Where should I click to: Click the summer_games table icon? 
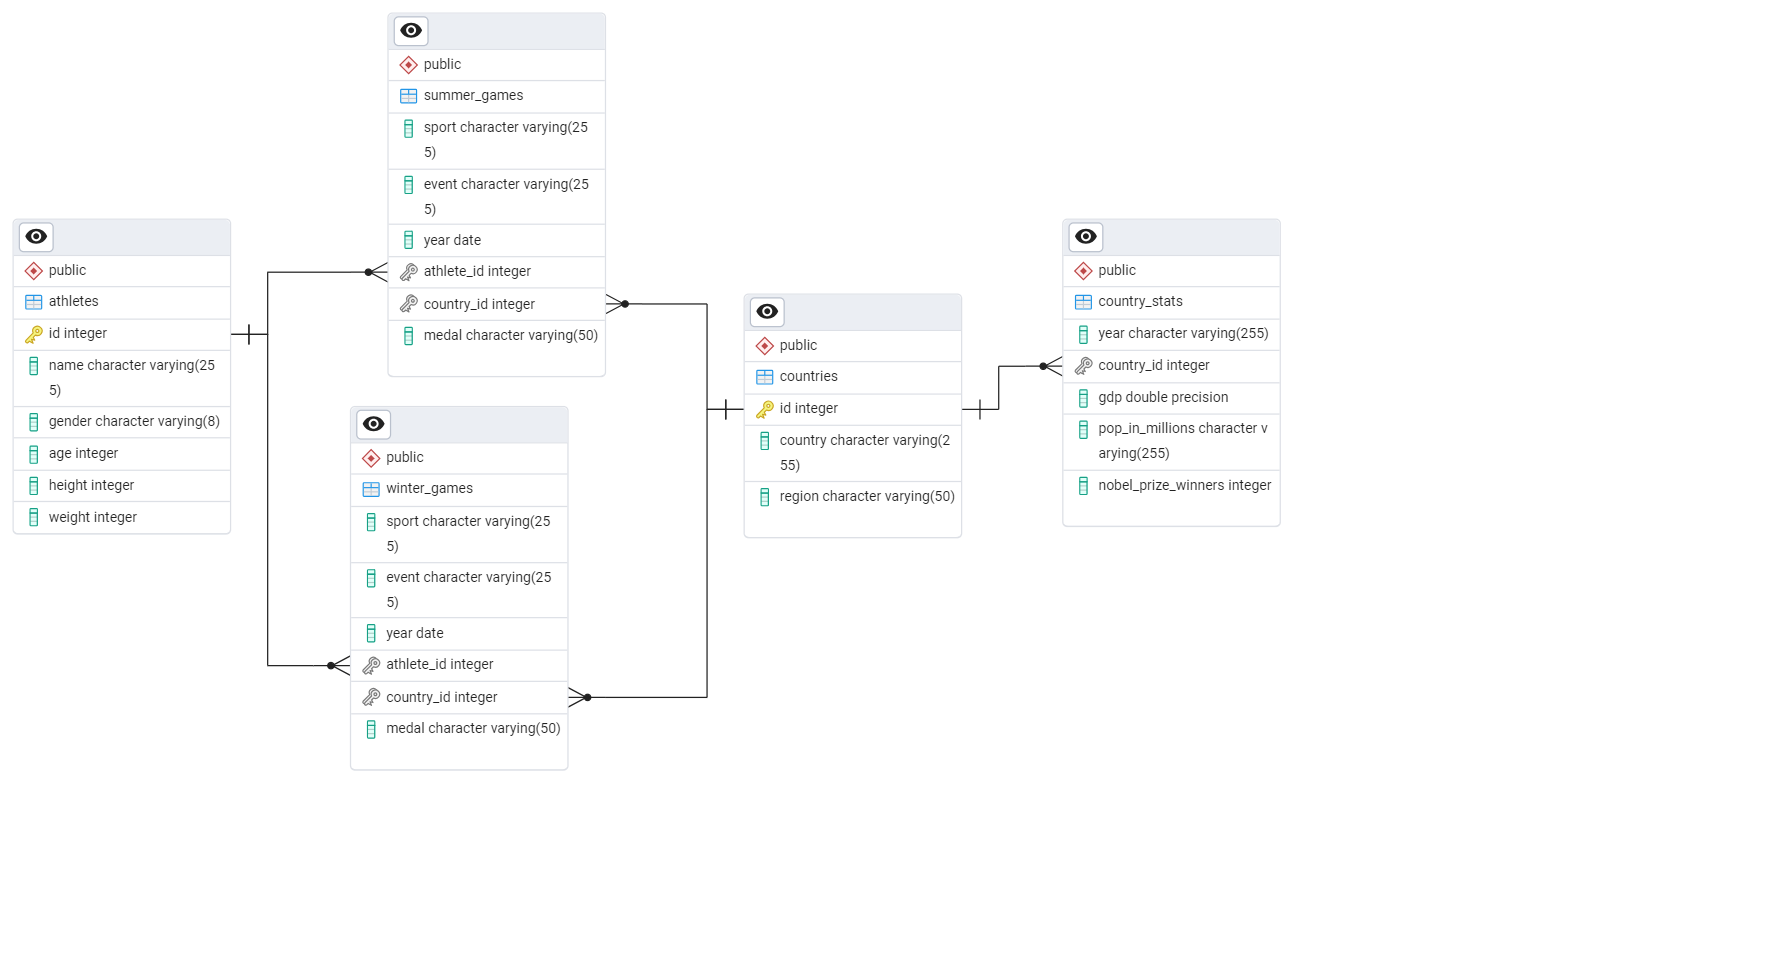(409, 96)
